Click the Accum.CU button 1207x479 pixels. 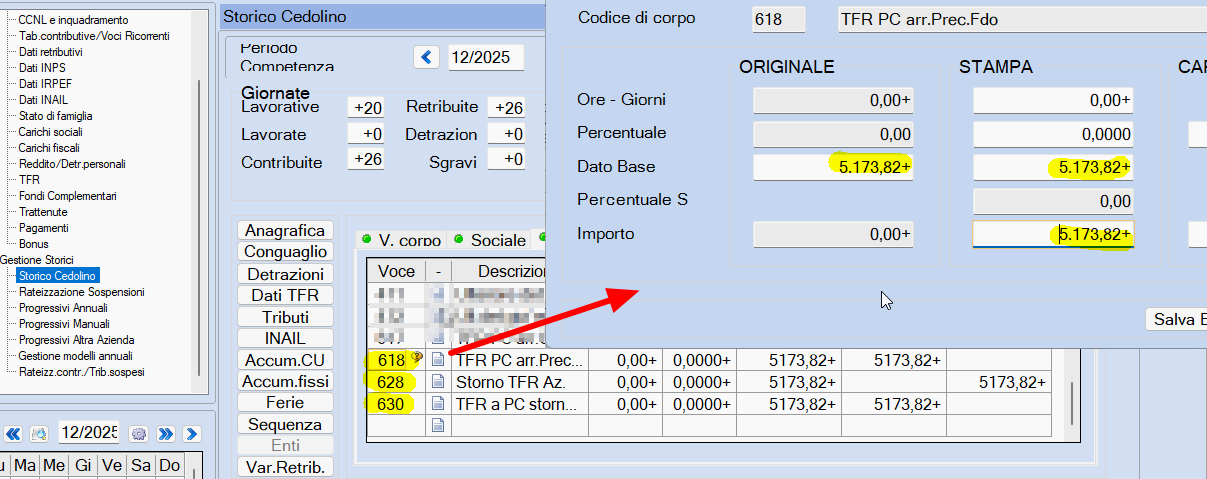(285, 360)
